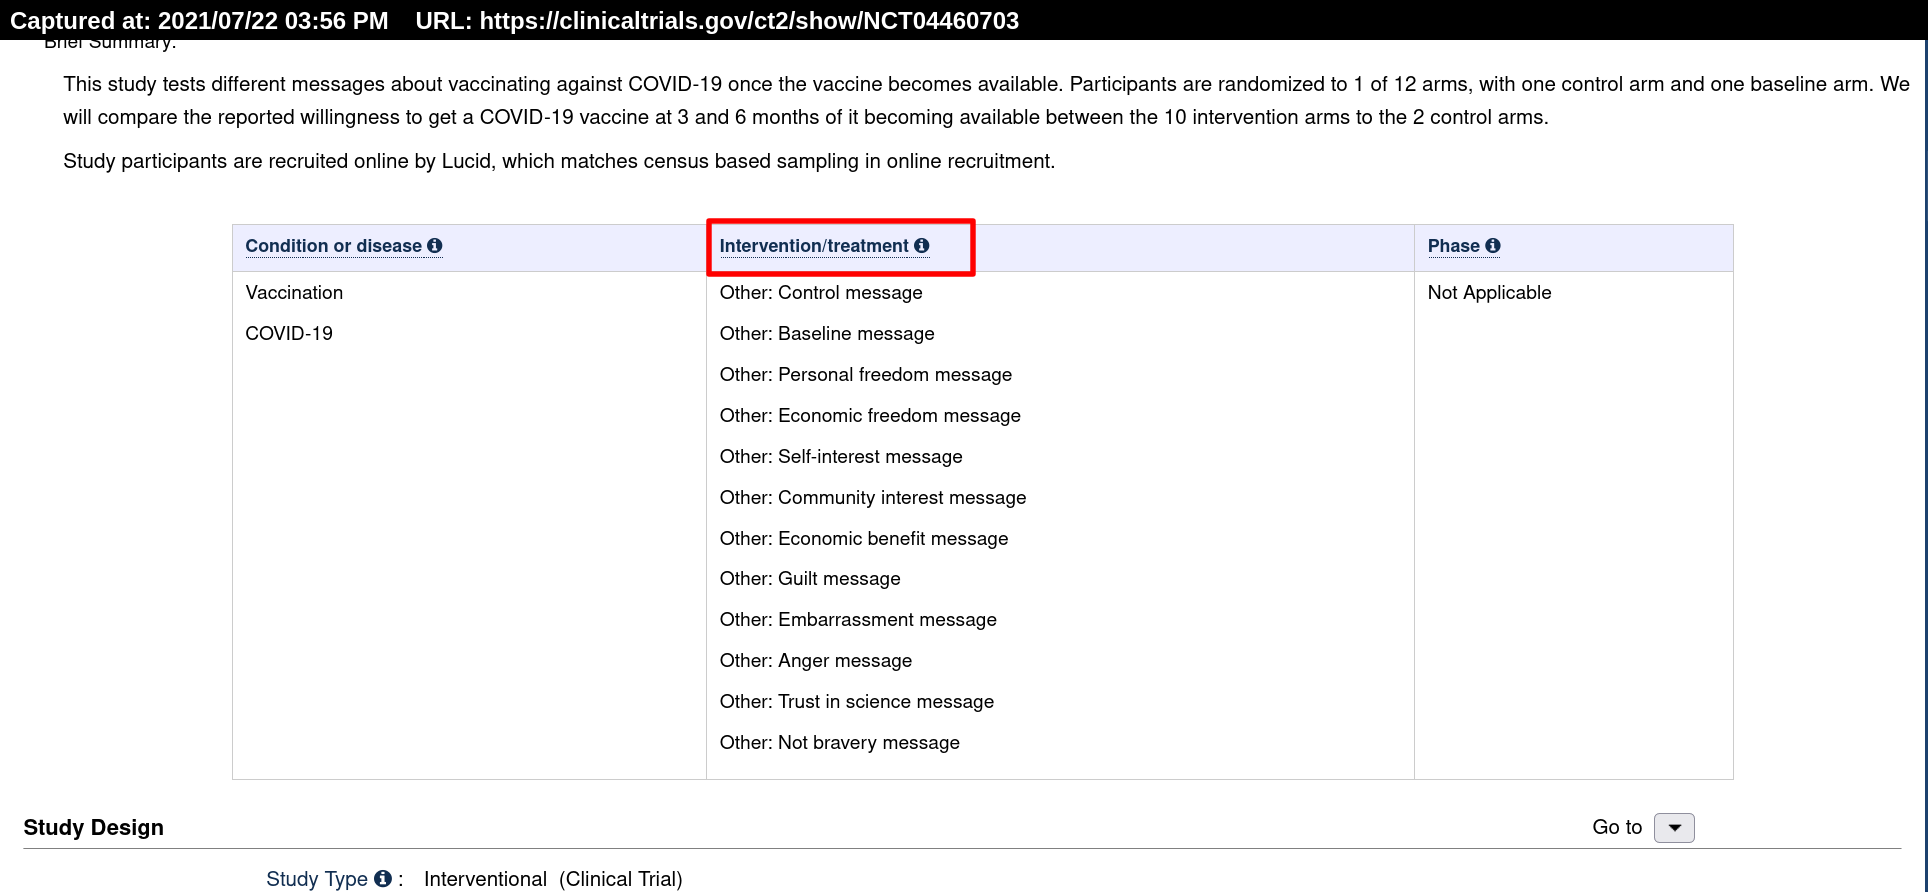Click the Study Type label link
Viewport: 1928px width, 892px height.
[317, 879]
